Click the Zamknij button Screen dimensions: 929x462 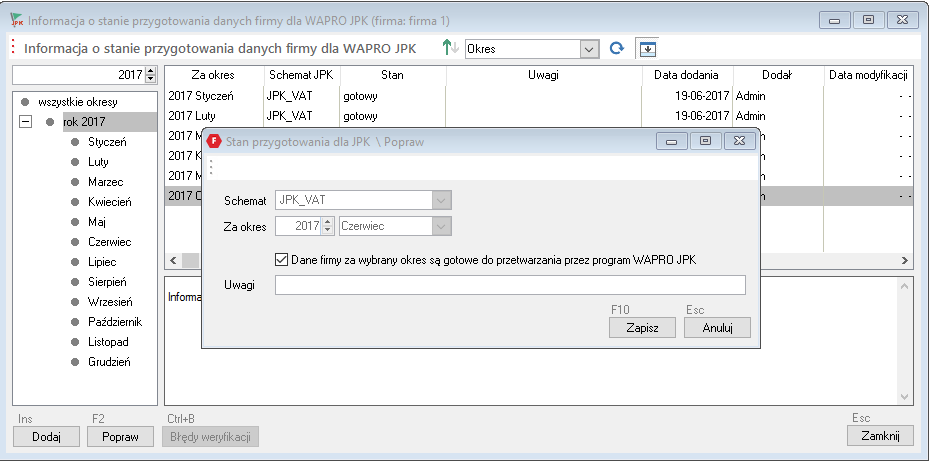880,436
